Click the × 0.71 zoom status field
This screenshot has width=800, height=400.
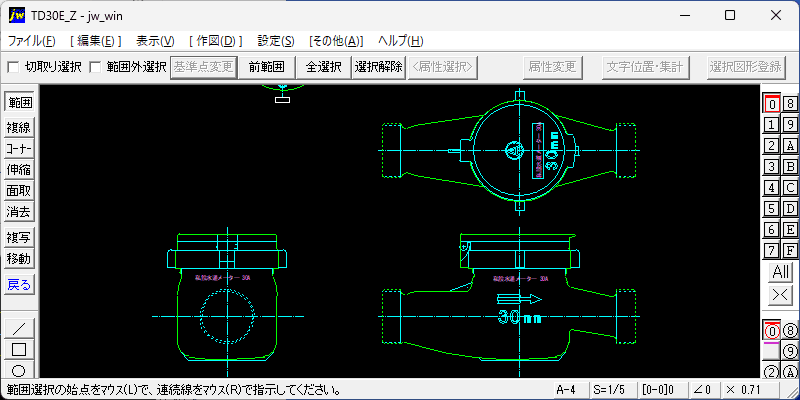click(749, 390)
